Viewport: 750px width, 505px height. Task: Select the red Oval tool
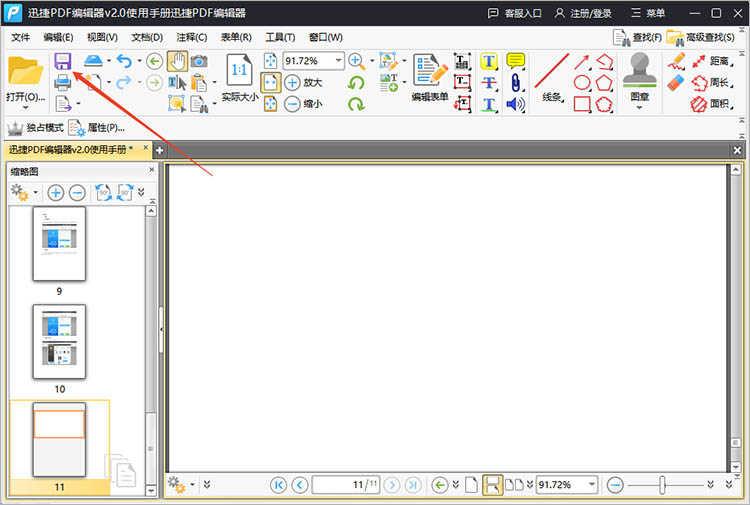coord(582,83)
